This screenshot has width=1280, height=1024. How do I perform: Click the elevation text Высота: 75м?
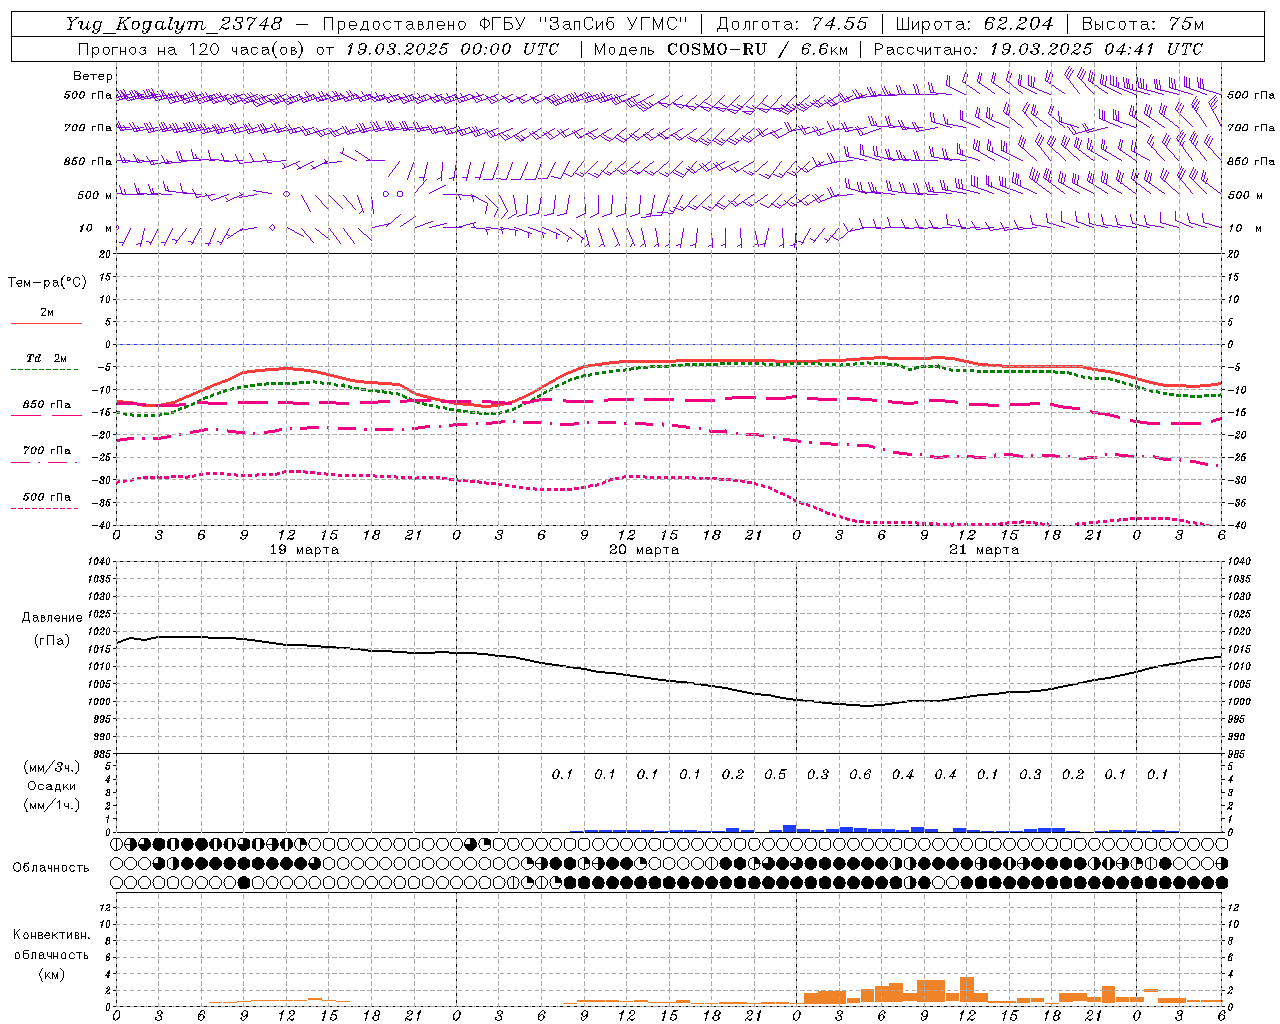coord(1142,24)
